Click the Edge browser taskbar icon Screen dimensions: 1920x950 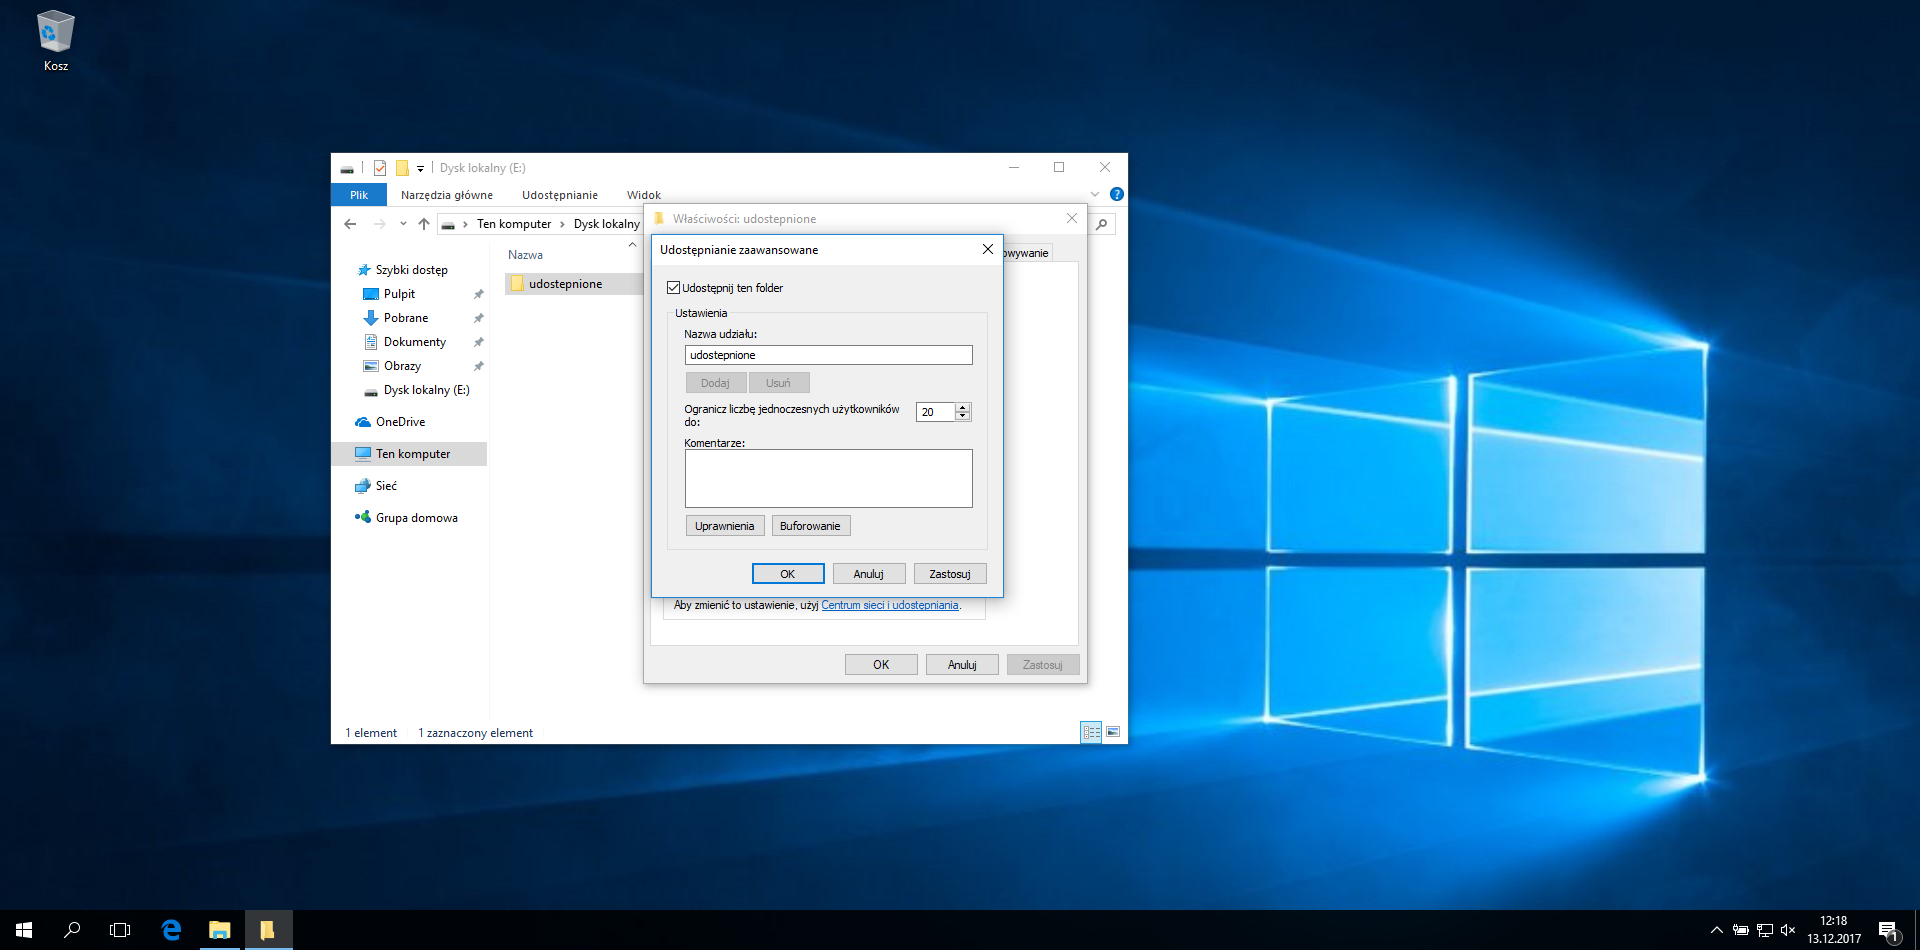(171, 930)
